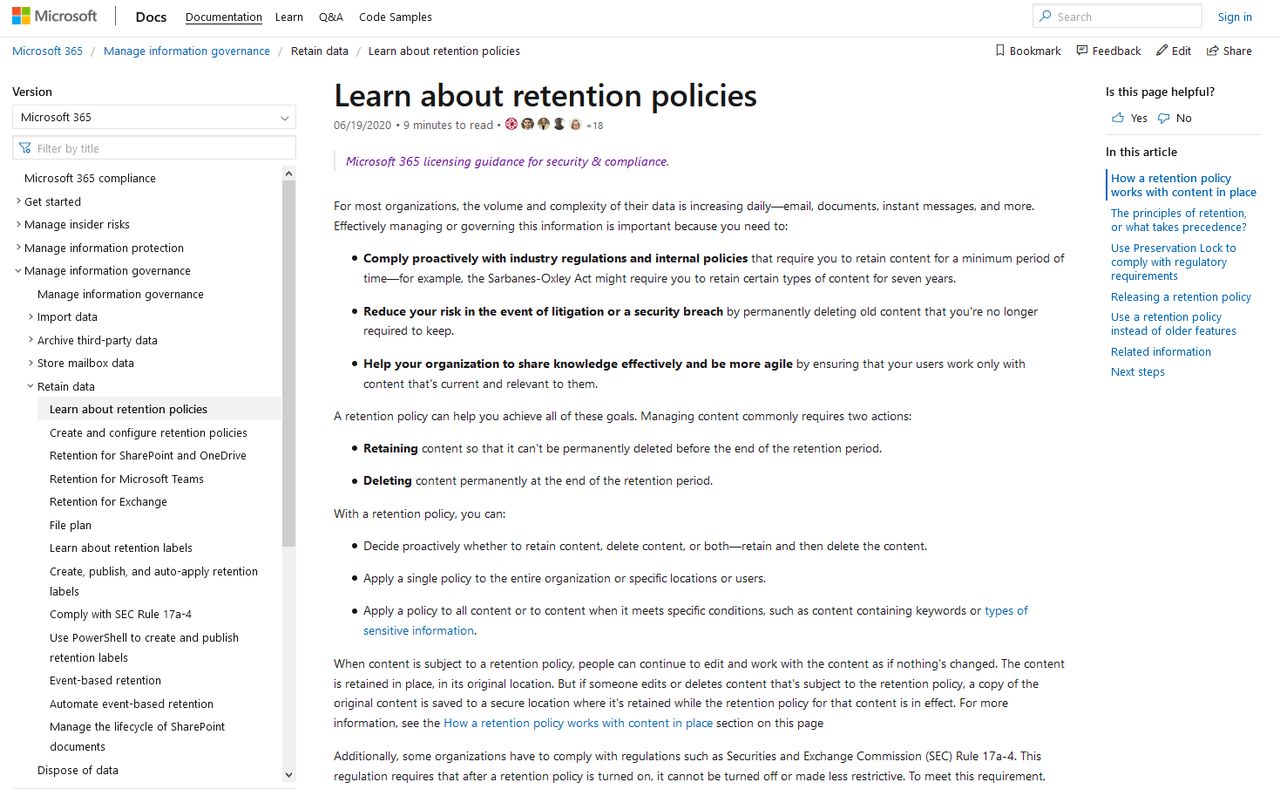Click the Feedback speech bubble icon
Viewport: 1280px width, 789px height.
(1082, 50)
